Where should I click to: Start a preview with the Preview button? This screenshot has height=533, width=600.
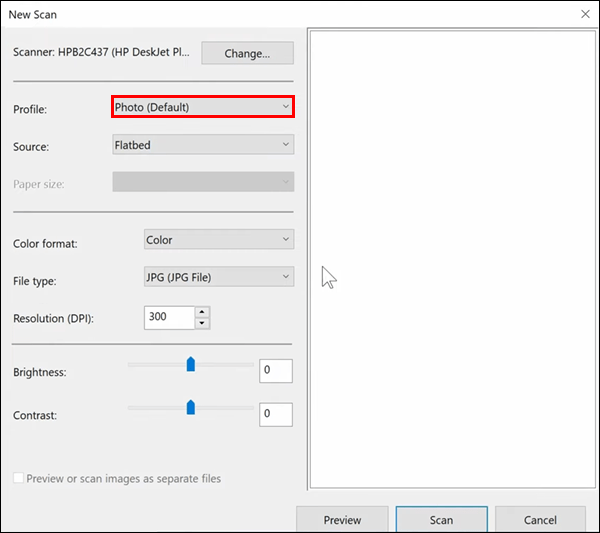tap(342, 520)
